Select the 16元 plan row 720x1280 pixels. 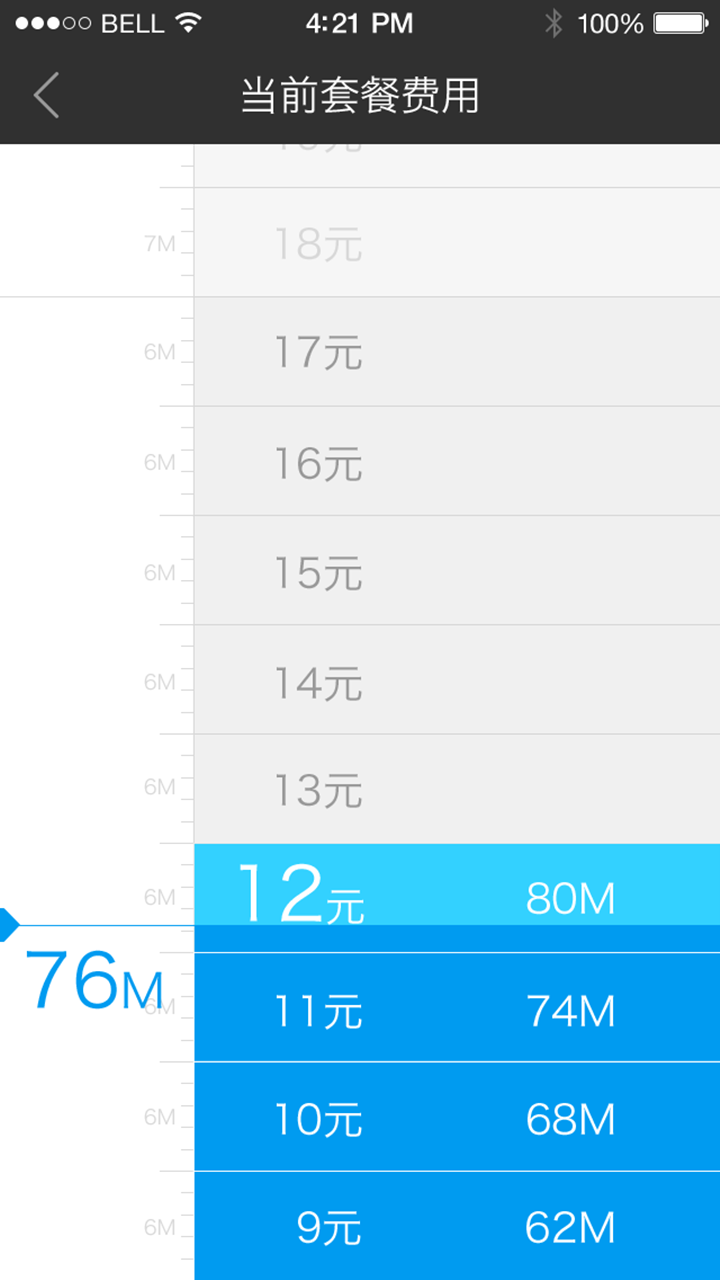tap(456, 462)
